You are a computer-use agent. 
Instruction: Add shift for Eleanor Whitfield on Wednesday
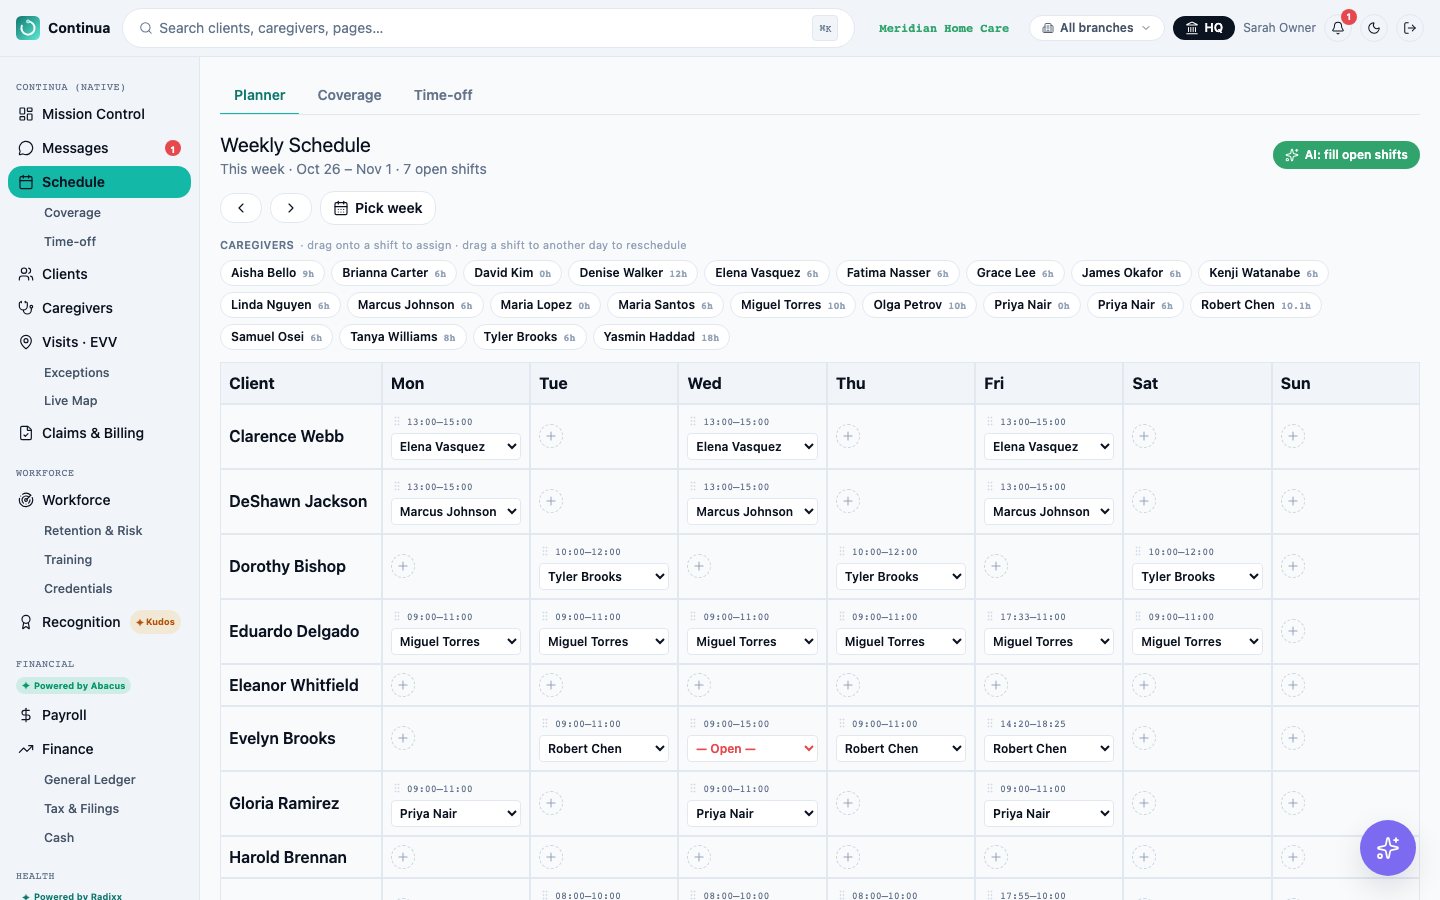coord(699,685)
